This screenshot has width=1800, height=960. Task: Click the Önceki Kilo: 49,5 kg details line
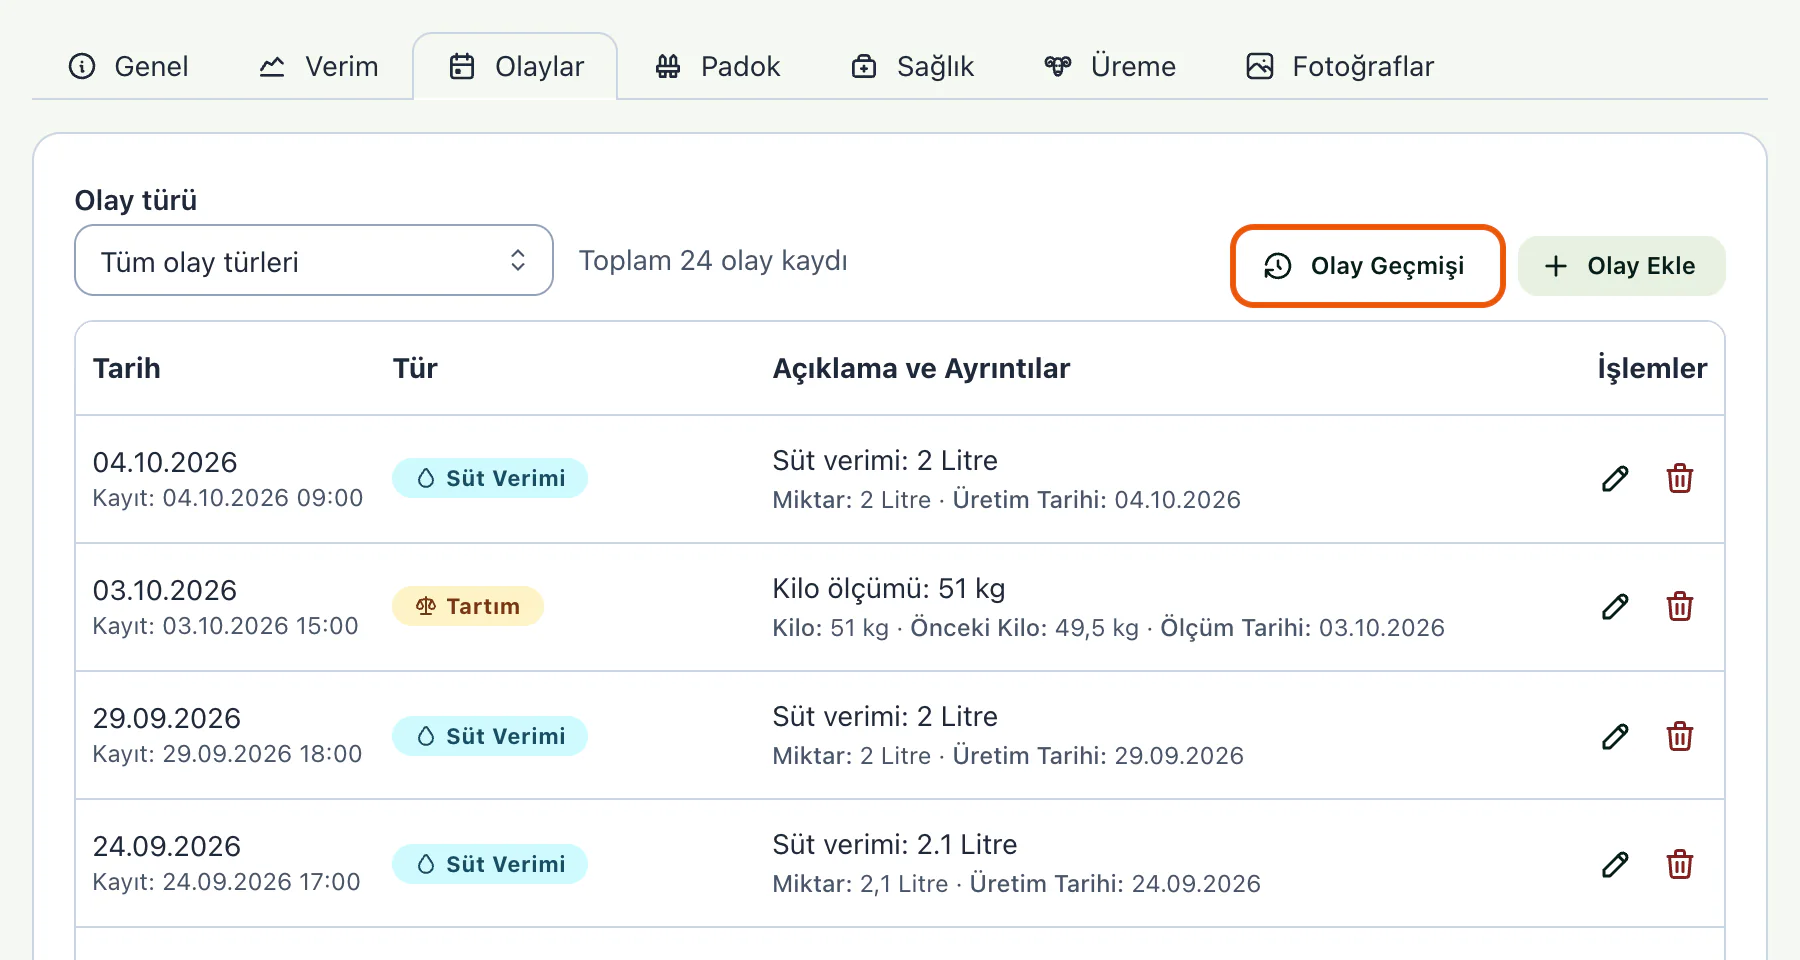[1108, 628]
